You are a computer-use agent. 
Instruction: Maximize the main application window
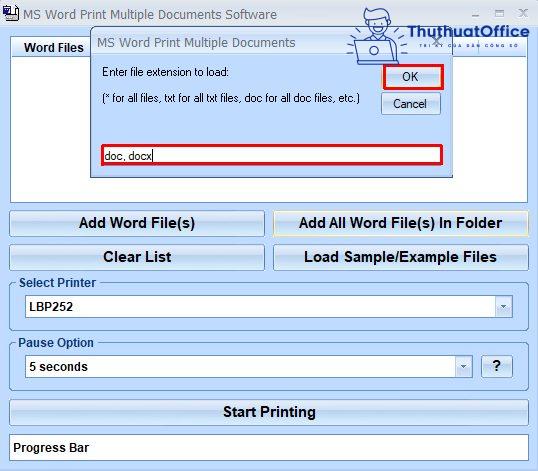point(499,14)
